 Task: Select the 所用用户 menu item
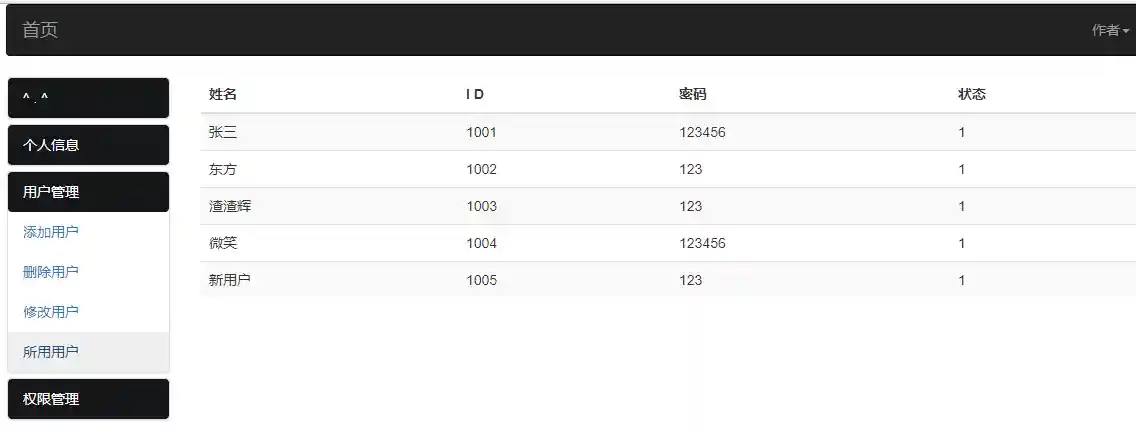coord(51,352)
